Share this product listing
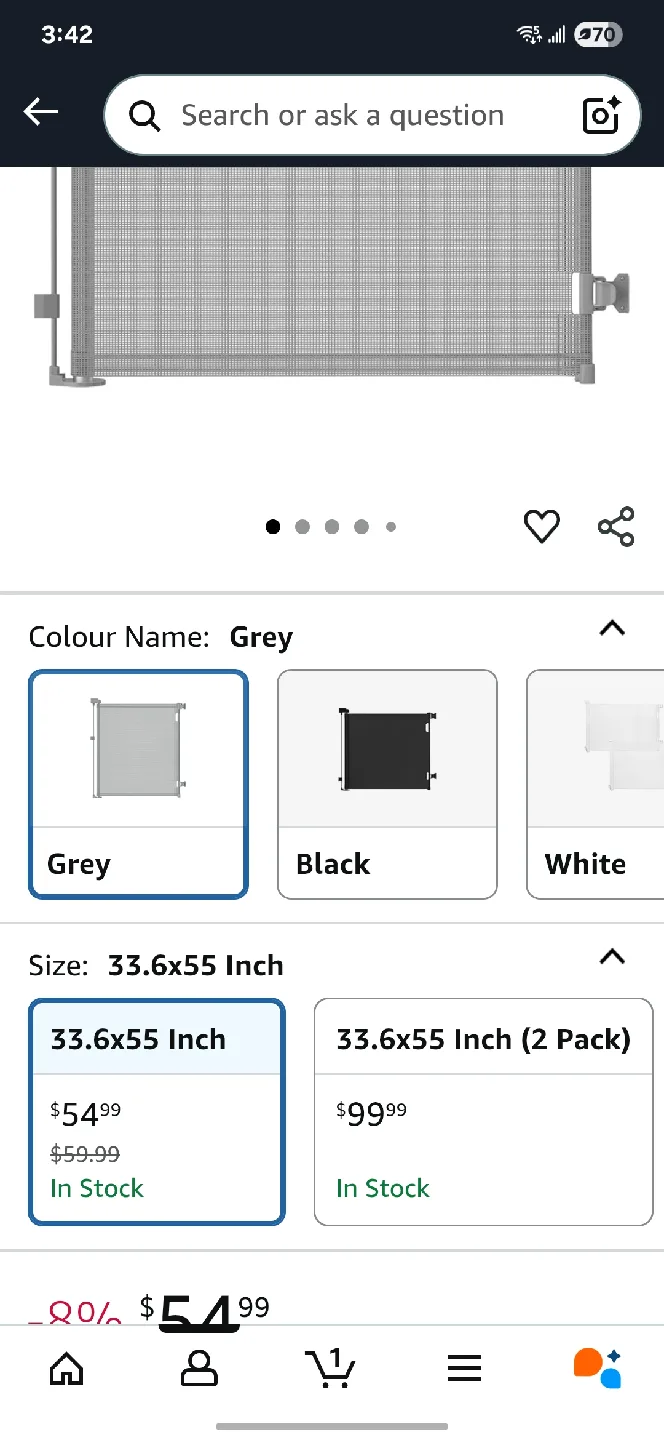 (x=615, y=526)
